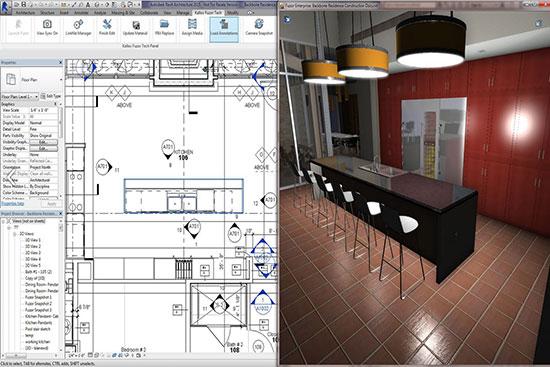Click the Bath #2 108 room tag
550x367 pixels.
pyautogui.click(x=234, y=347)
